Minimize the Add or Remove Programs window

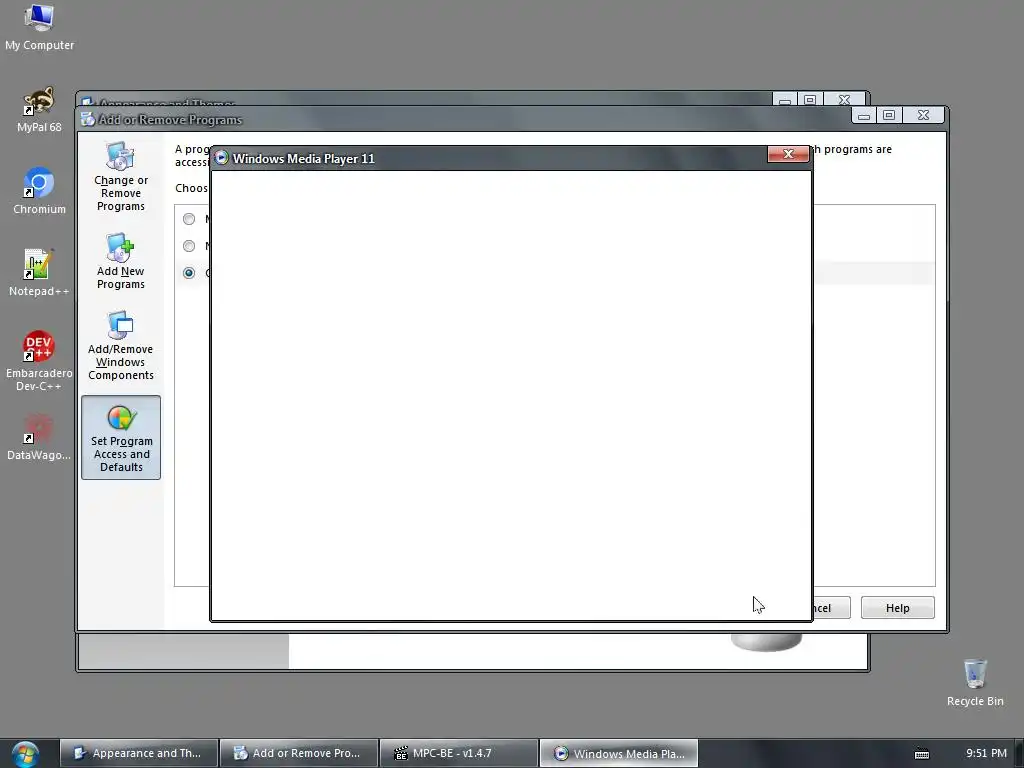tap(864, 116)
